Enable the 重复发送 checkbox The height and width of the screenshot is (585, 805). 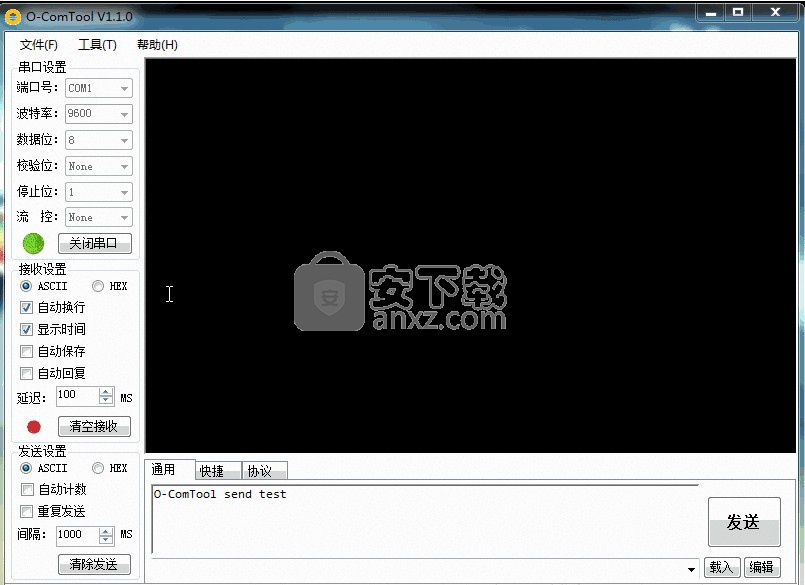(x=26, y=512)
